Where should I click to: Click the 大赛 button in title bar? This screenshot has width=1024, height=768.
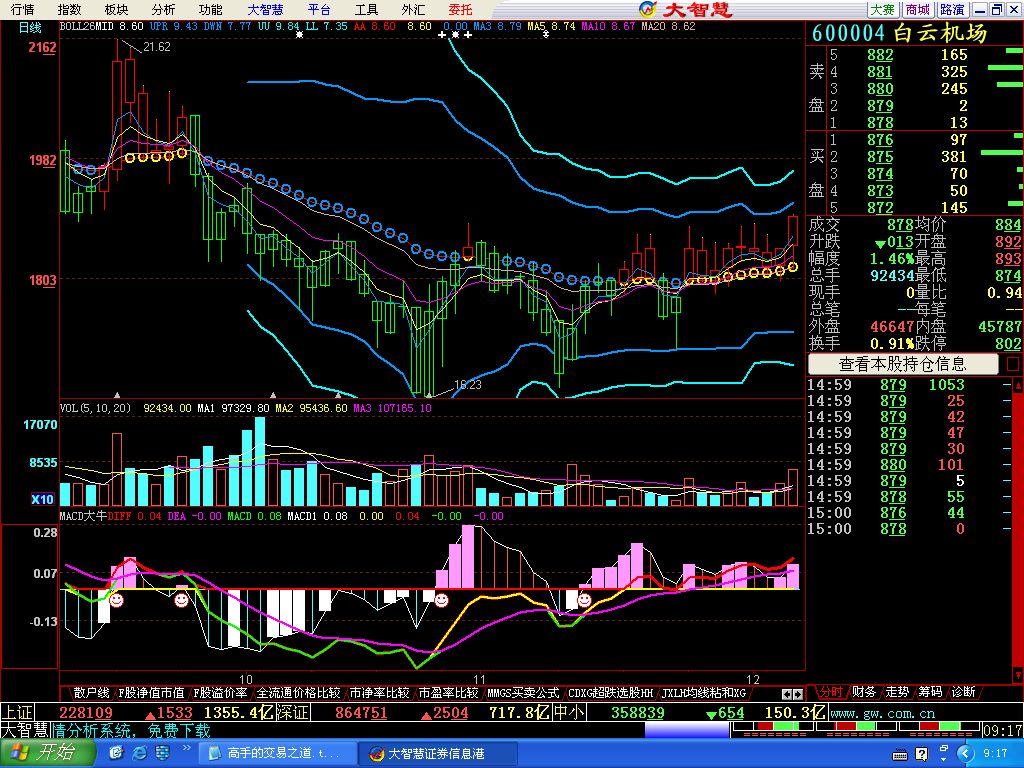883,9
